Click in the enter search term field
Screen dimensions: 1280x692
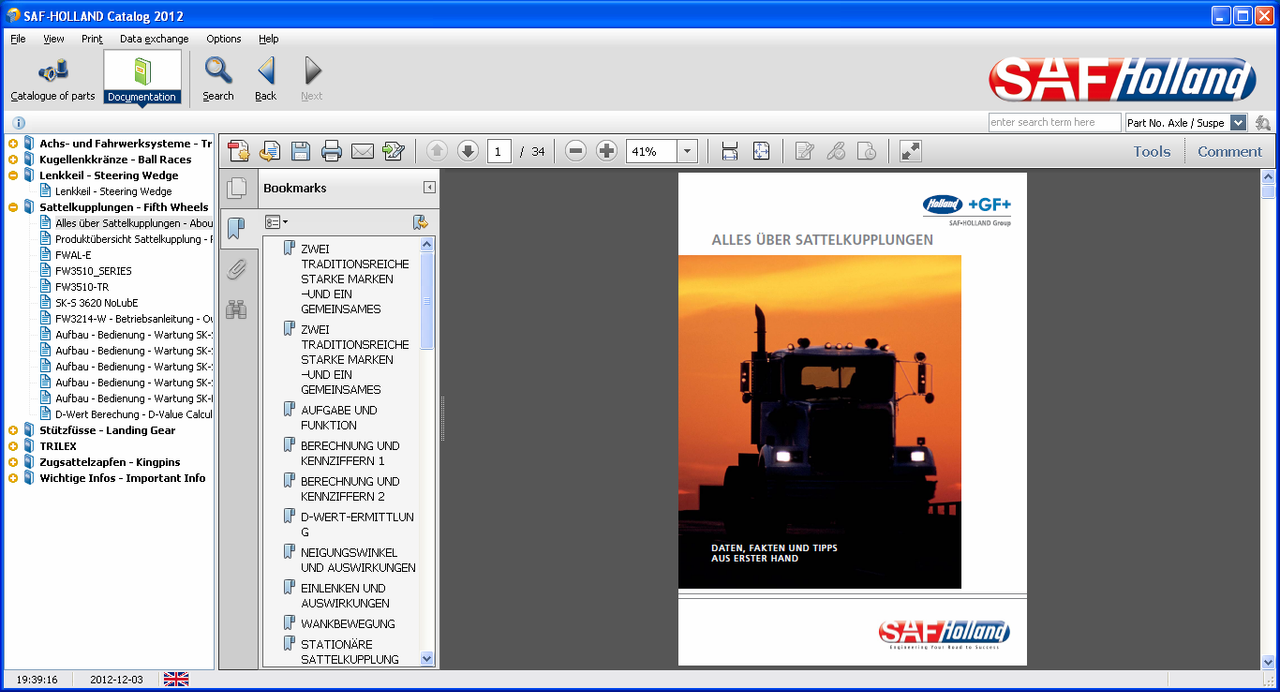point(1054,122)
